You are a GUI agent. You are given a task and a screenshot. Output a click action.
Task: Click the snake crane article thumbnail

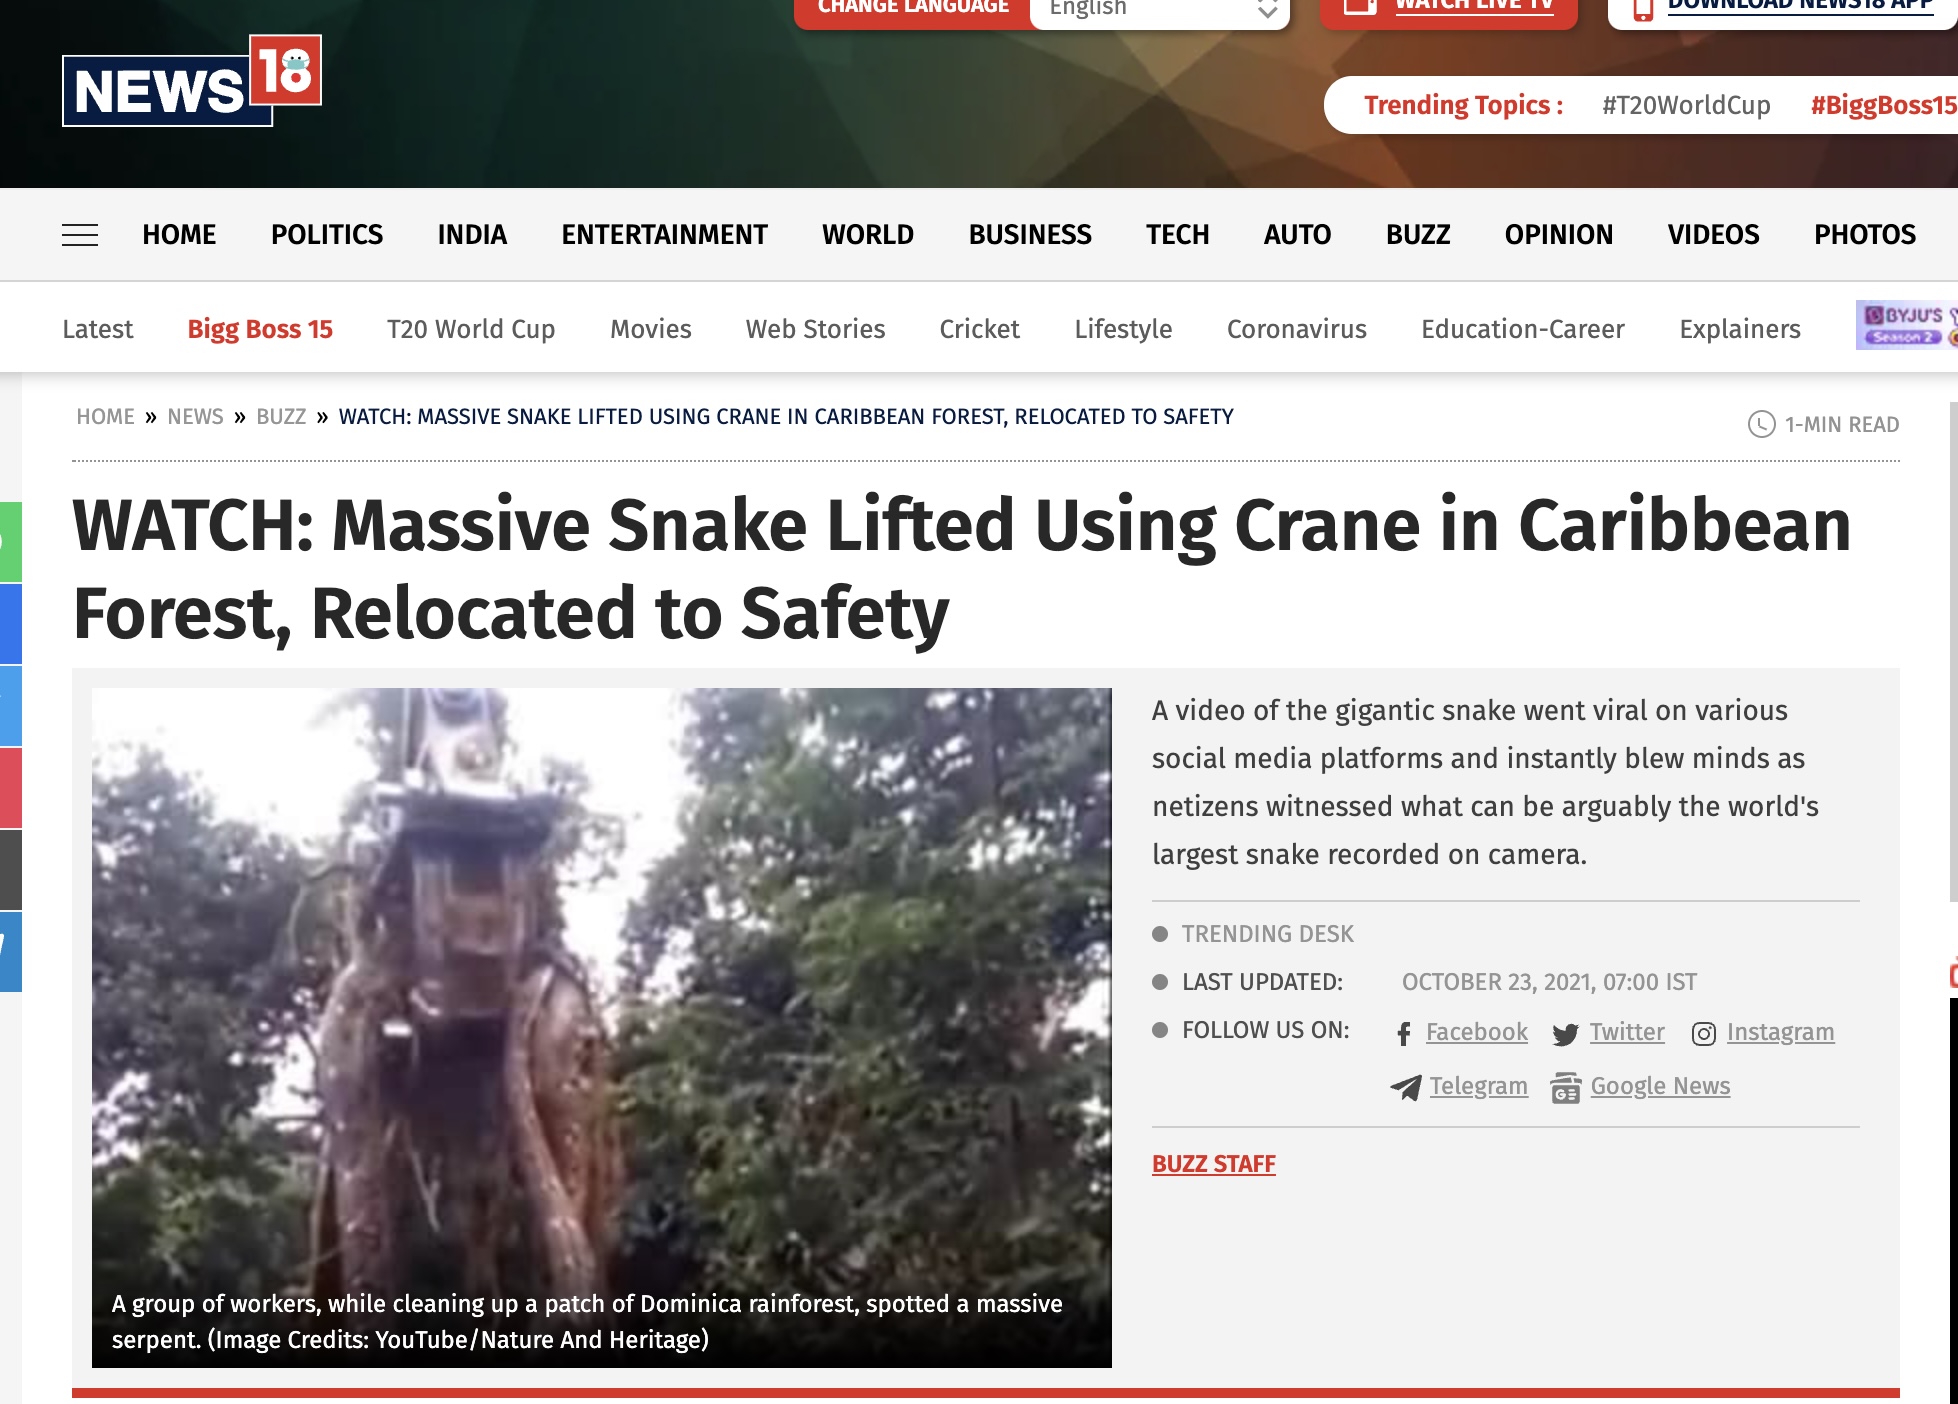(x=601, y=1027)
